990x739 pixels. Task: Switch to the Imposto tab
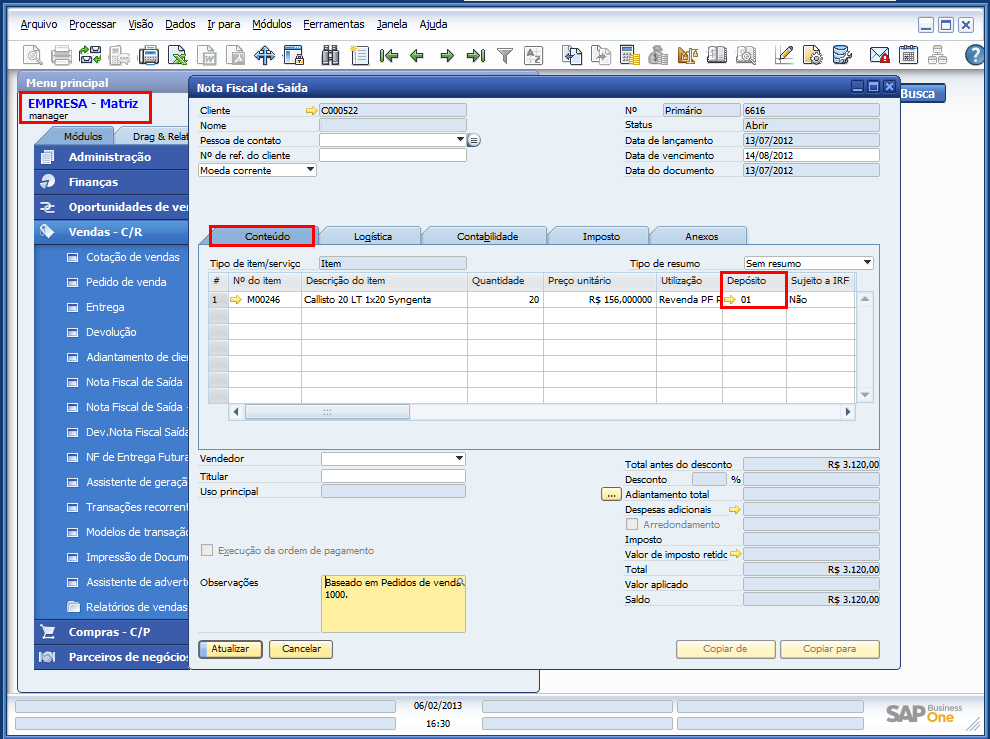[x=601, y=236]
